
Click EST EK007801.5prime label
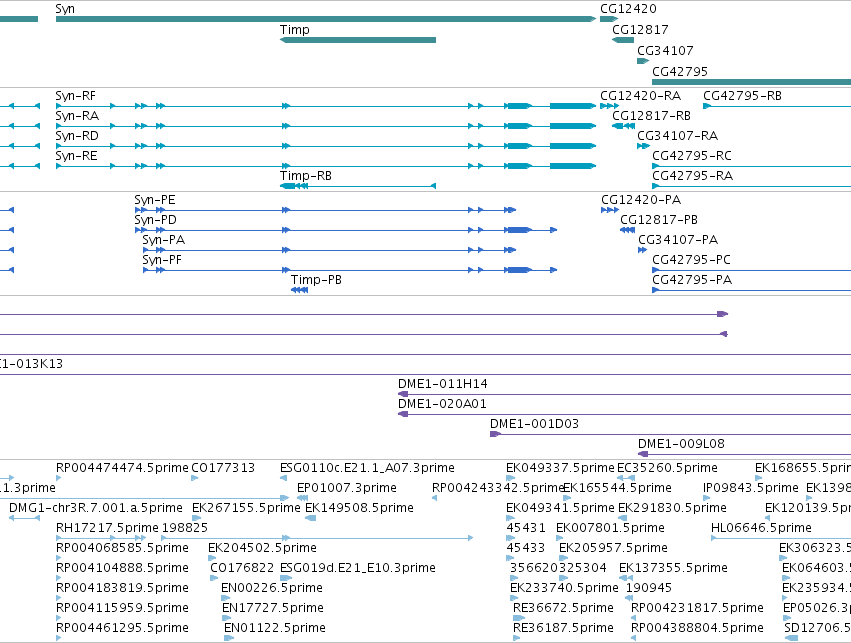coord(611,528)
